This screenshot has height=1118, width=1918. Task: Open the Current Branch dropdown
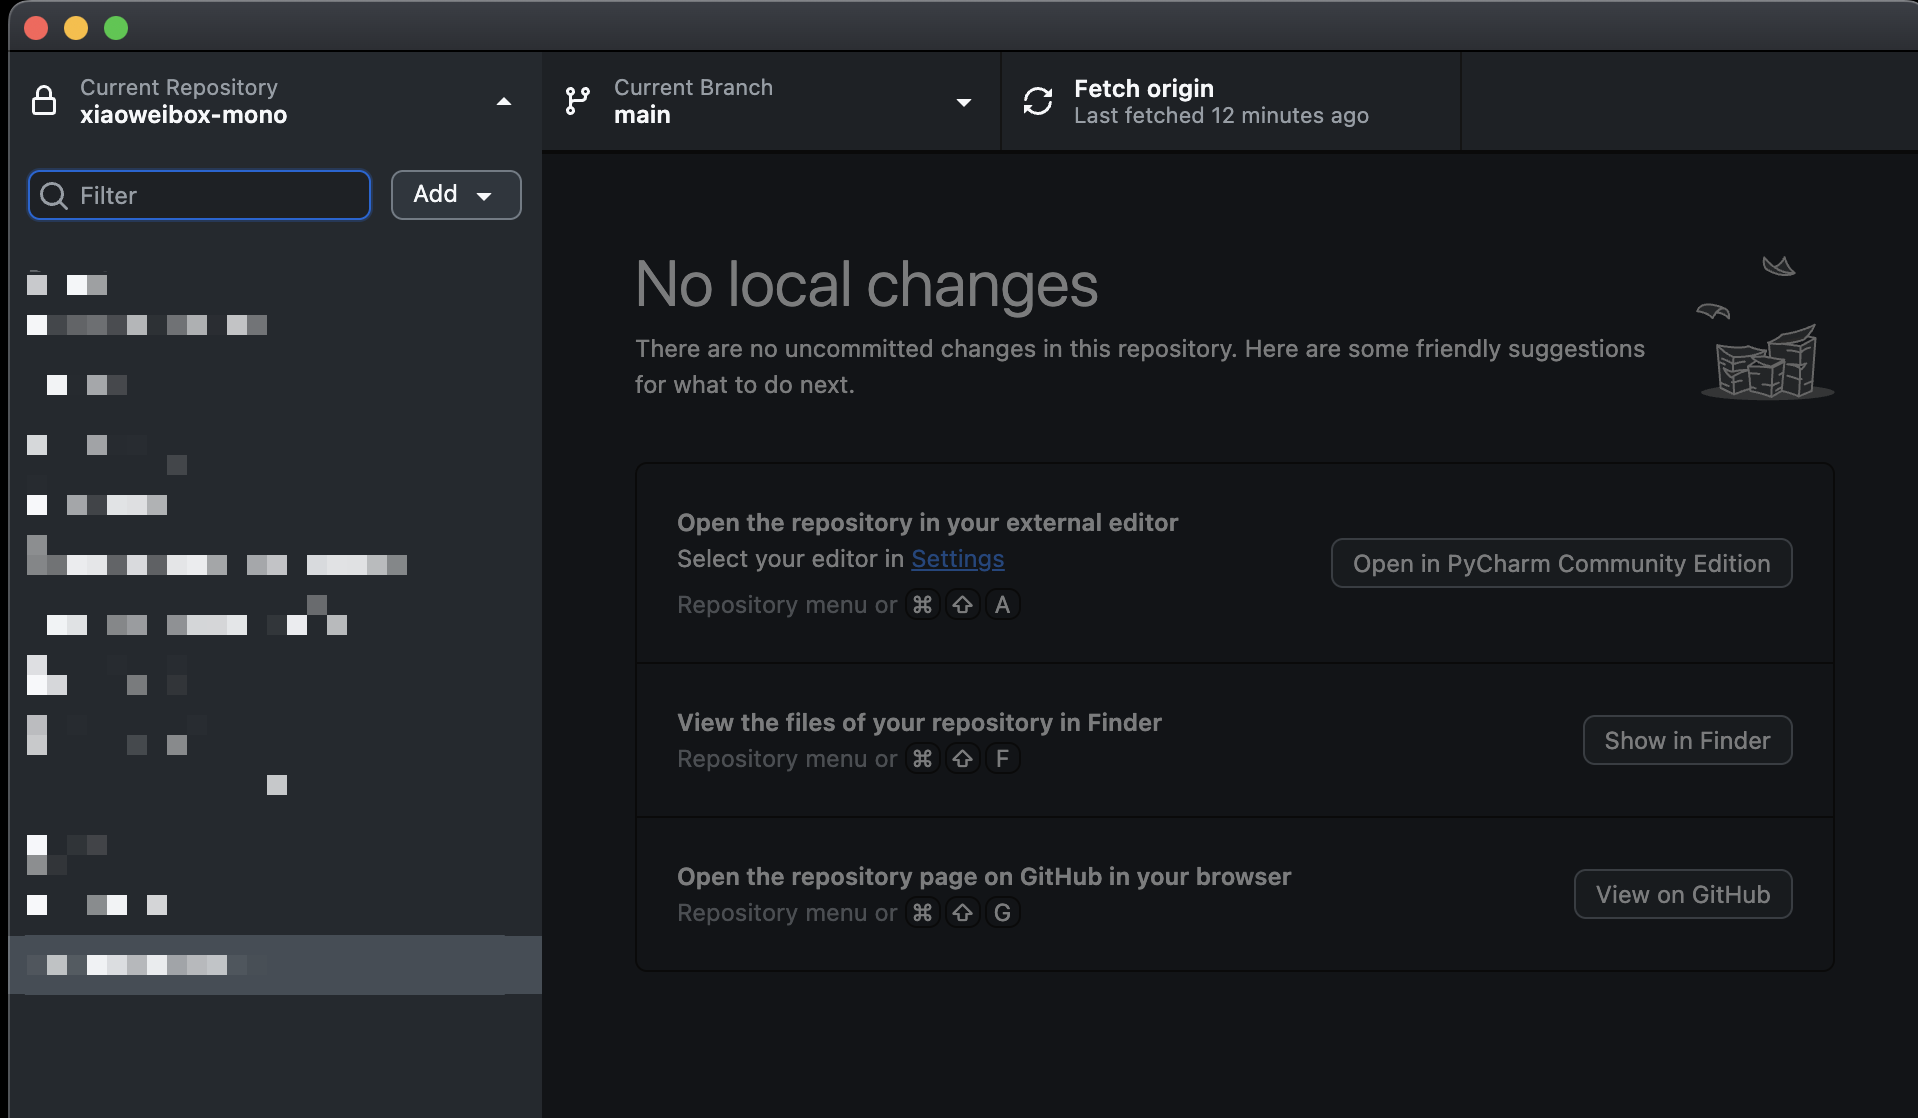click(x=964, y=102)
